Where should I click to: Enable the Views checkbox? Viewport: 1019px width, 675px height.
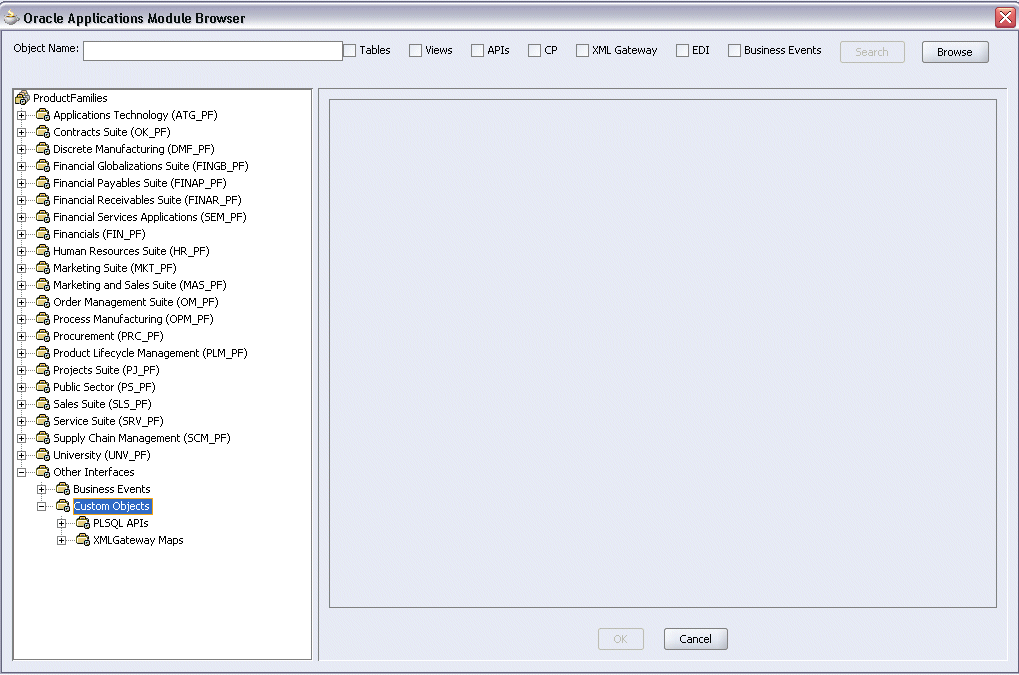pyautogui.click(x=415, y=51)
